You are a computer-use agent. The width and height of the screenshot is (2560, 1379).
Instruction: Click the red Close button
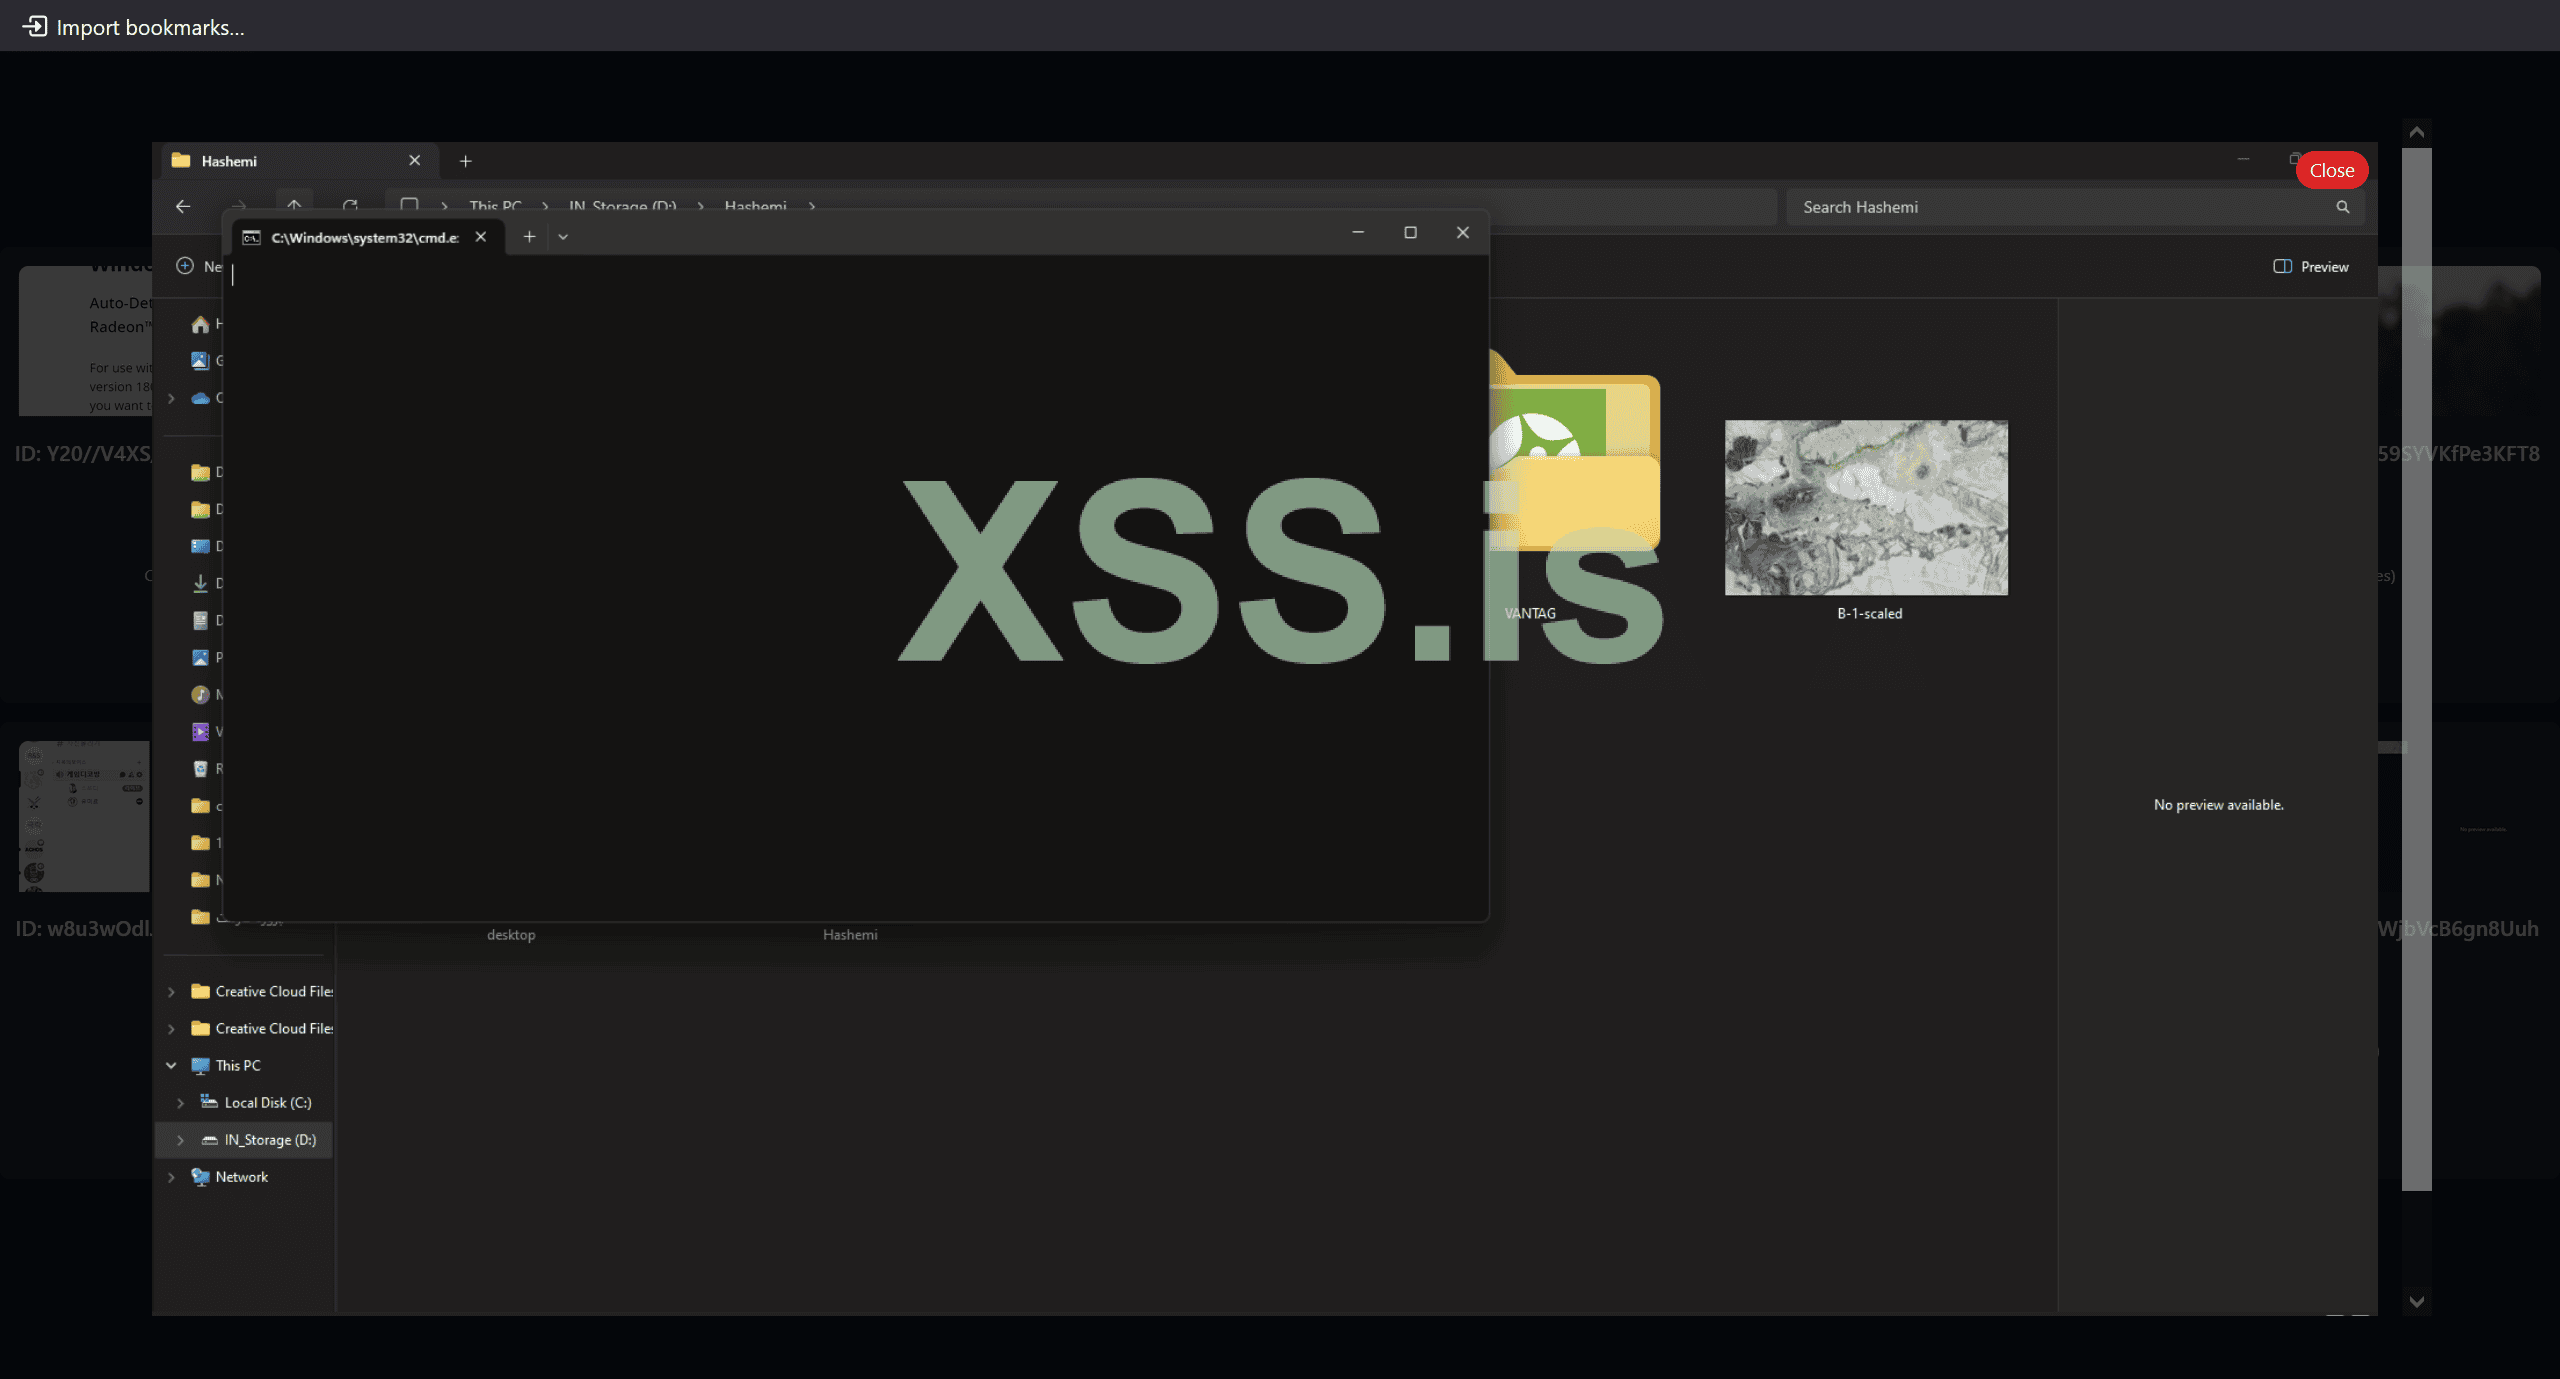tap(2331, 170)
